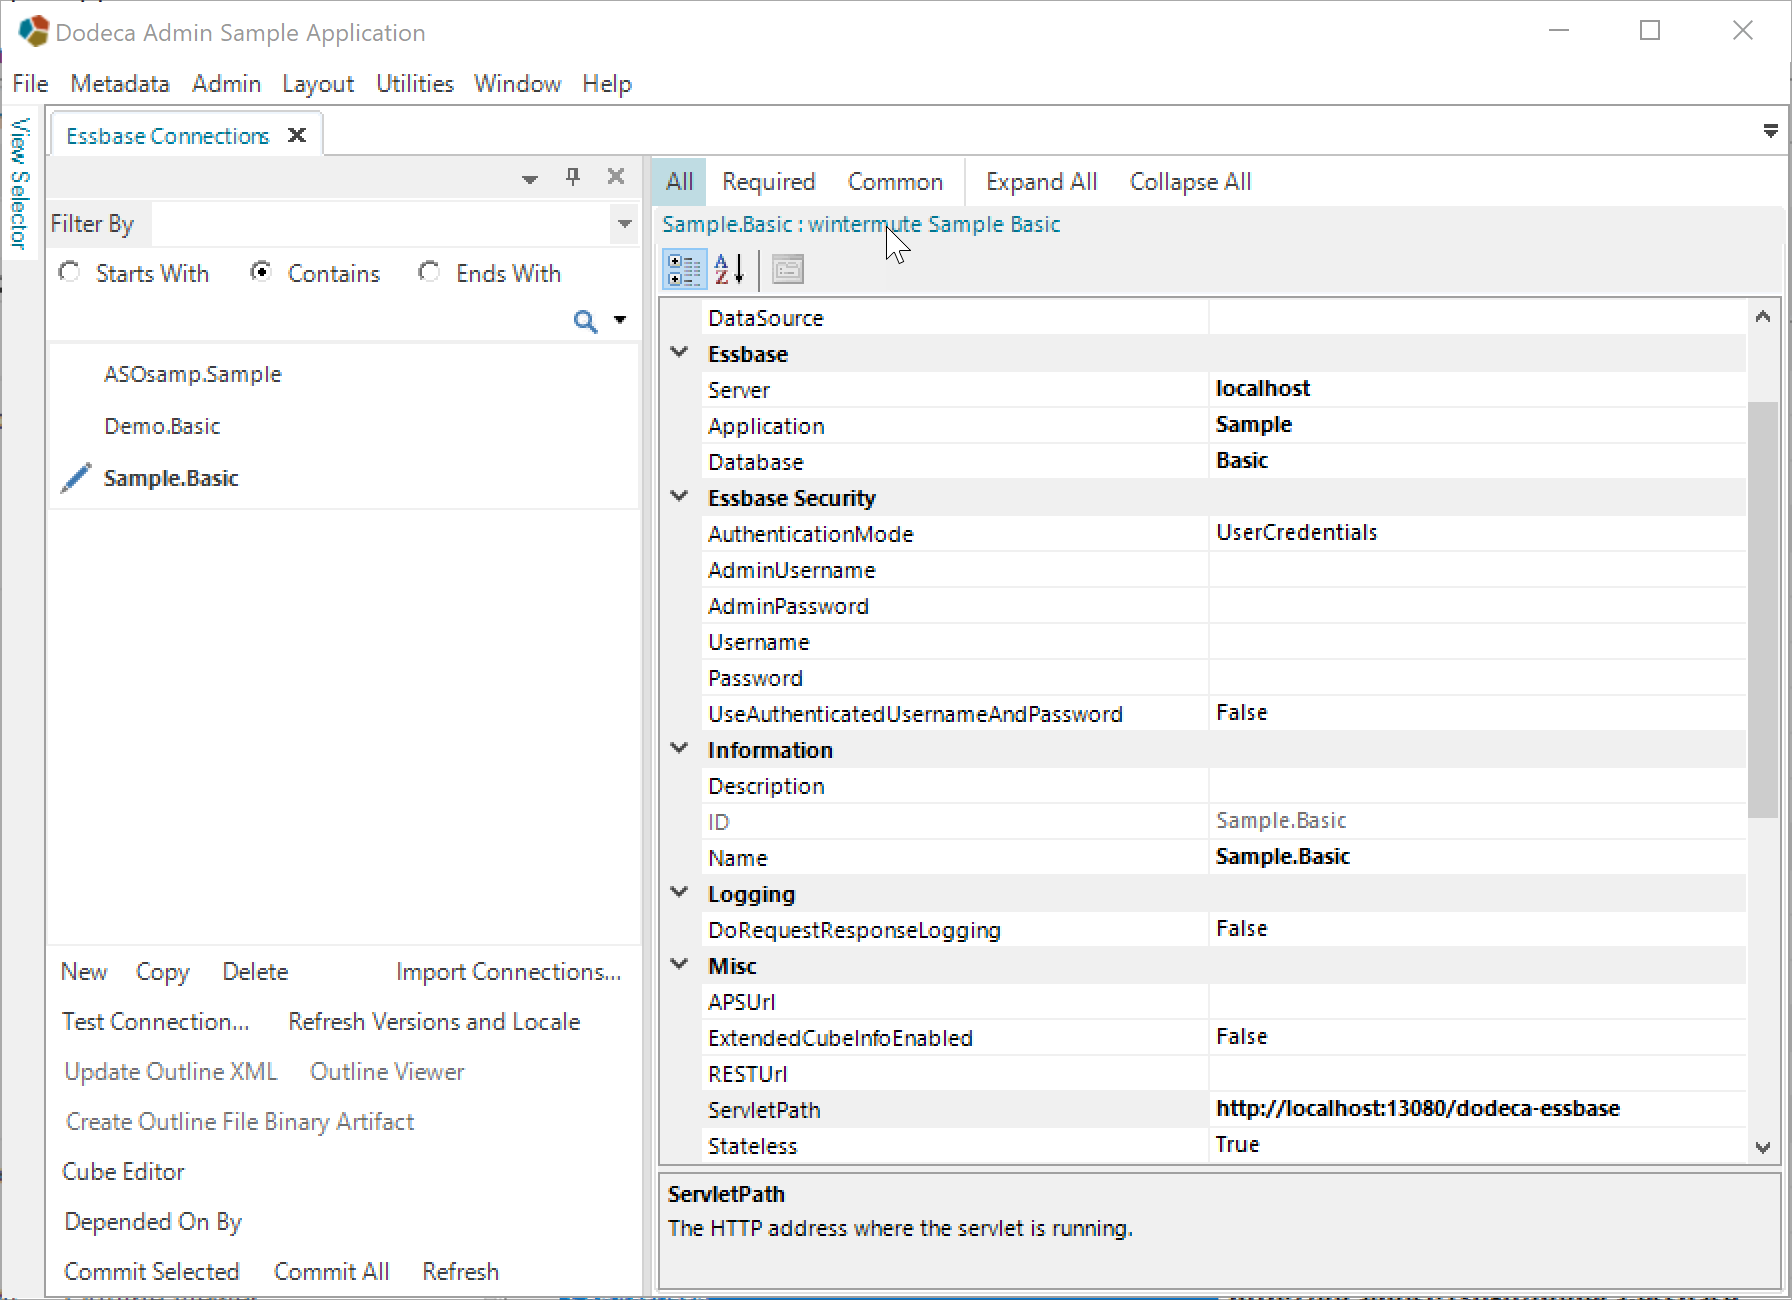
Task: Open the Utilities menu
Action: [x=415, y=84]
